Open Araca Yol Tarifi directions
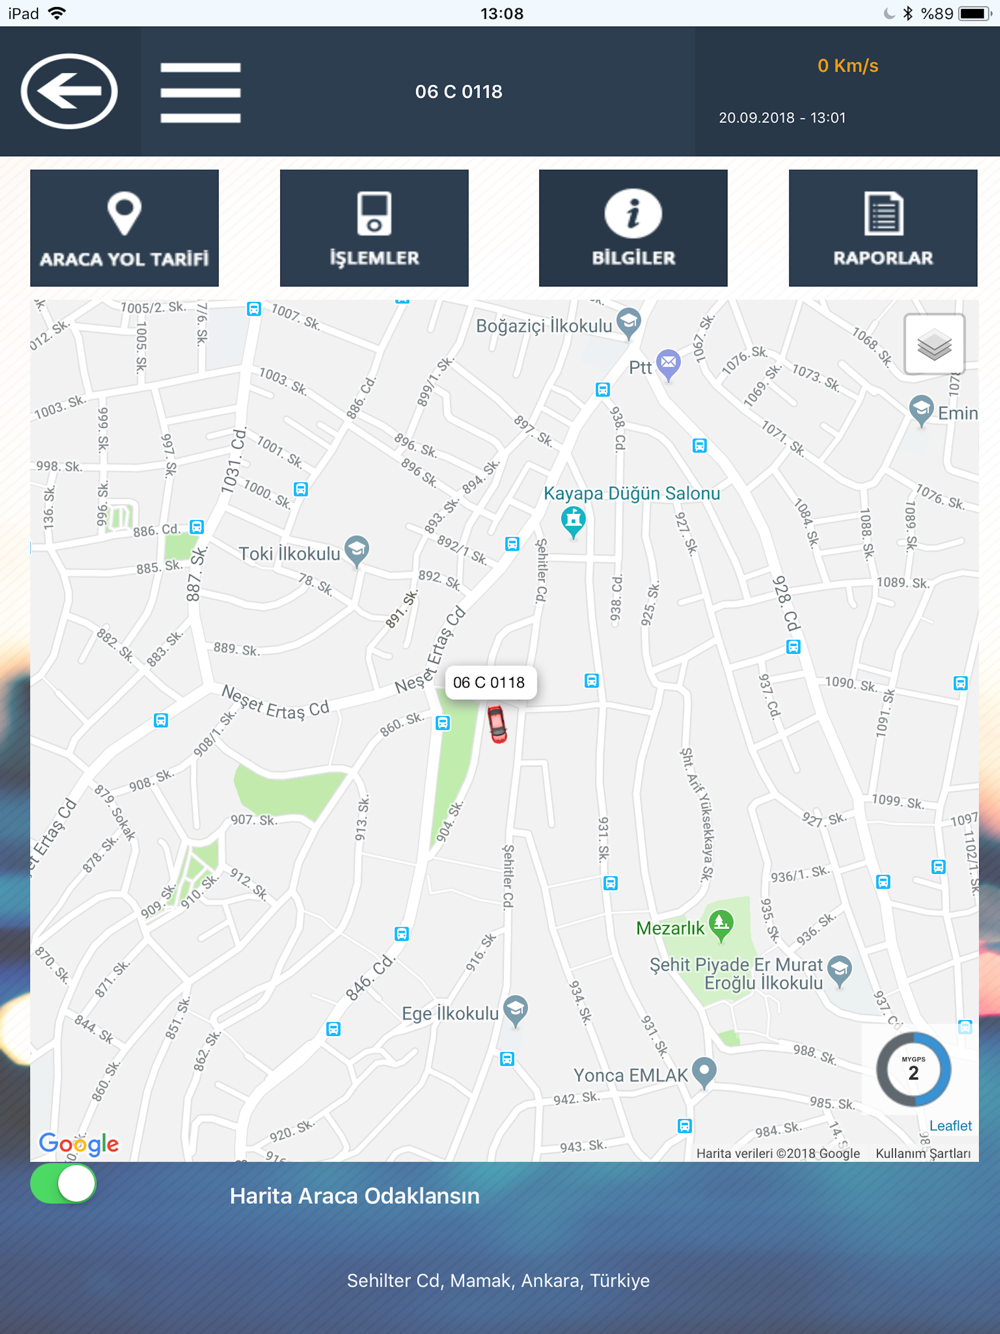Viewport: 1000px width, 1334px height. point(124,228)
